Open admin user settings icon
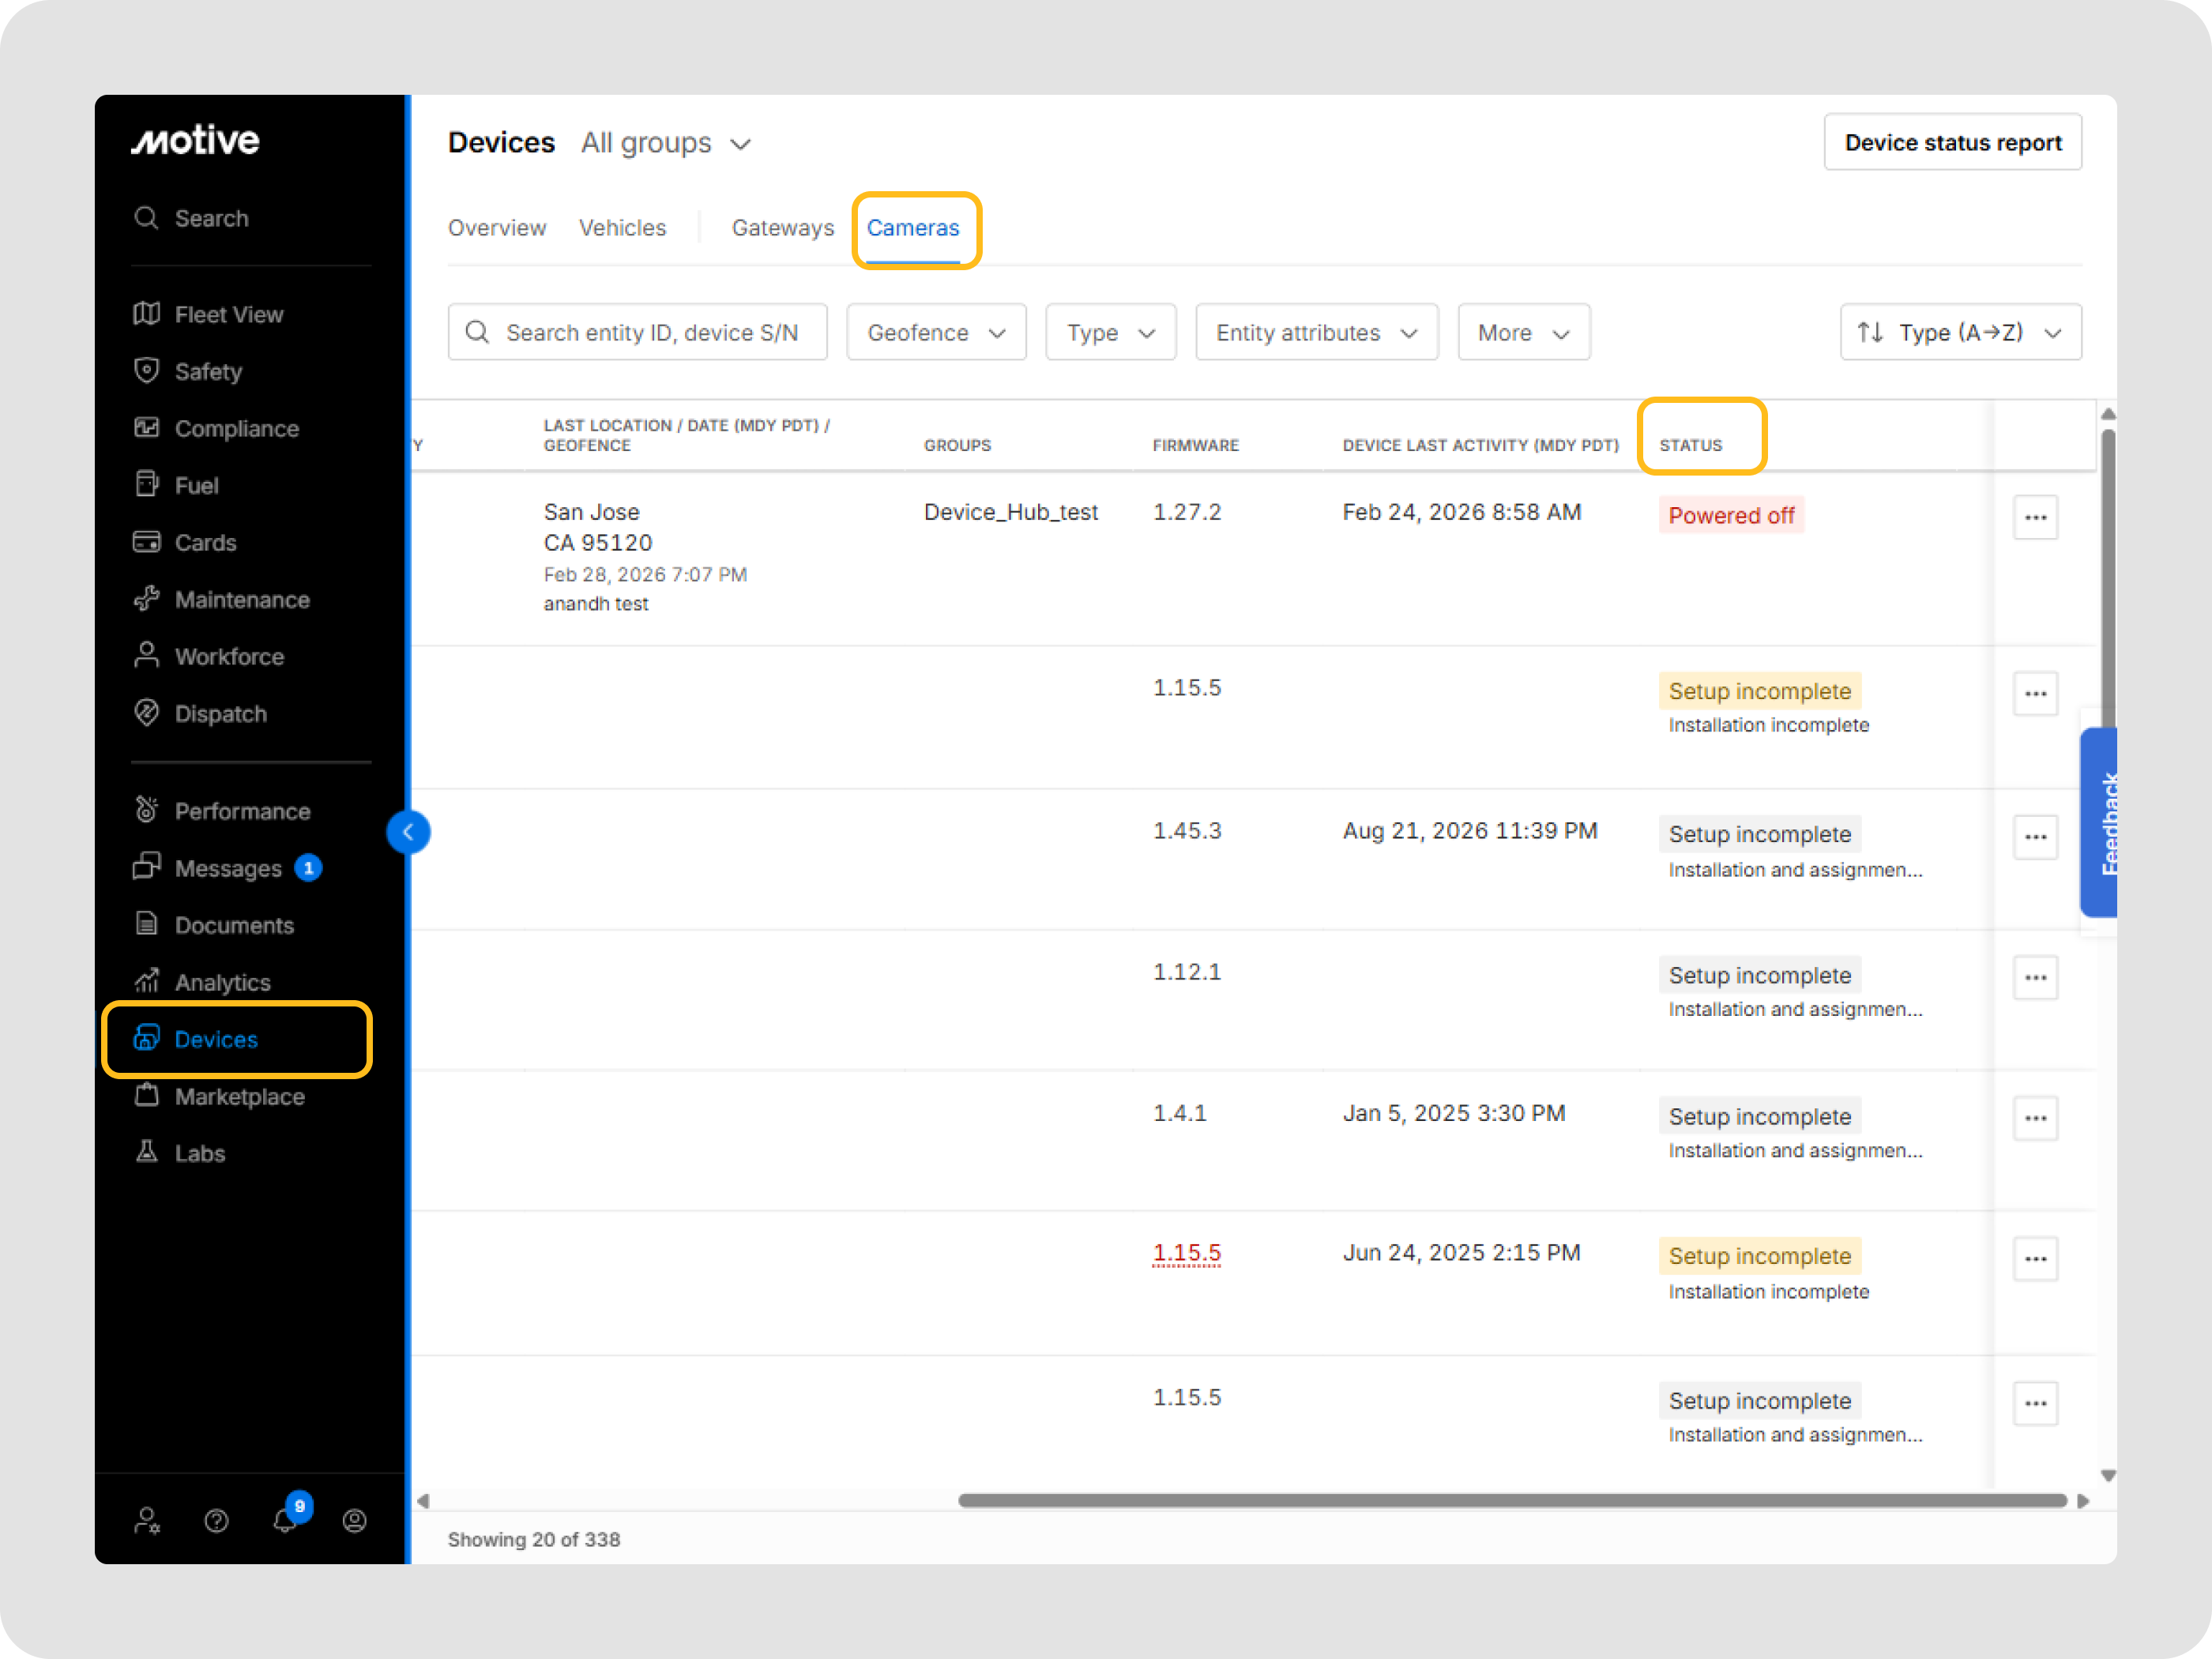The width and height of the screenshot is (2212, 1659). [x=147, y=1521]
